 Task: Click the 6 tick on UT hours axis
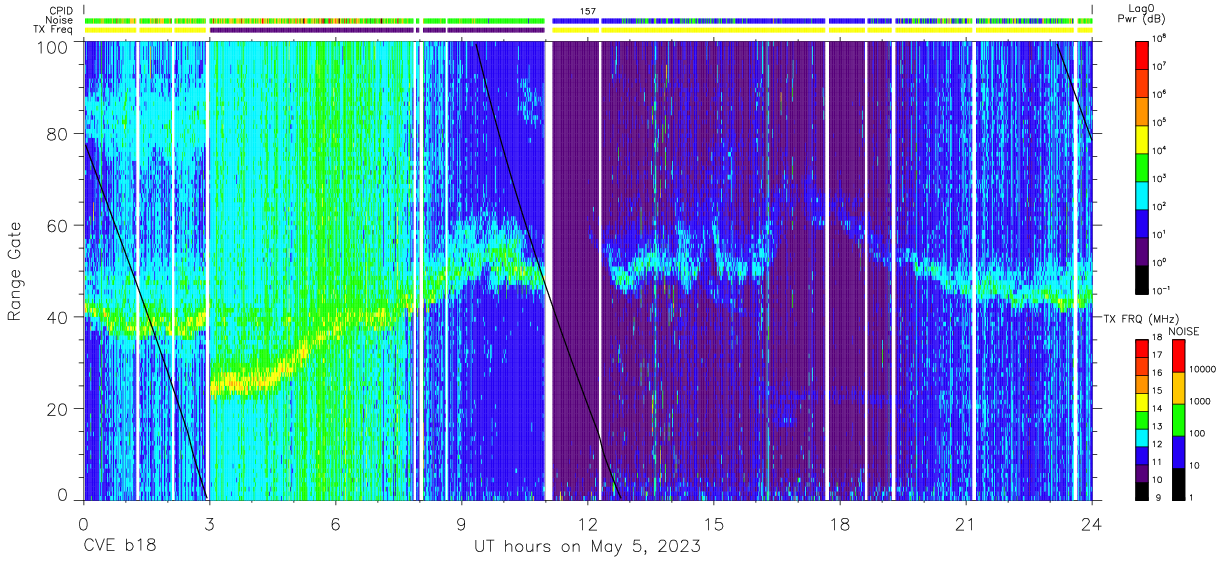tap(335, 524)
